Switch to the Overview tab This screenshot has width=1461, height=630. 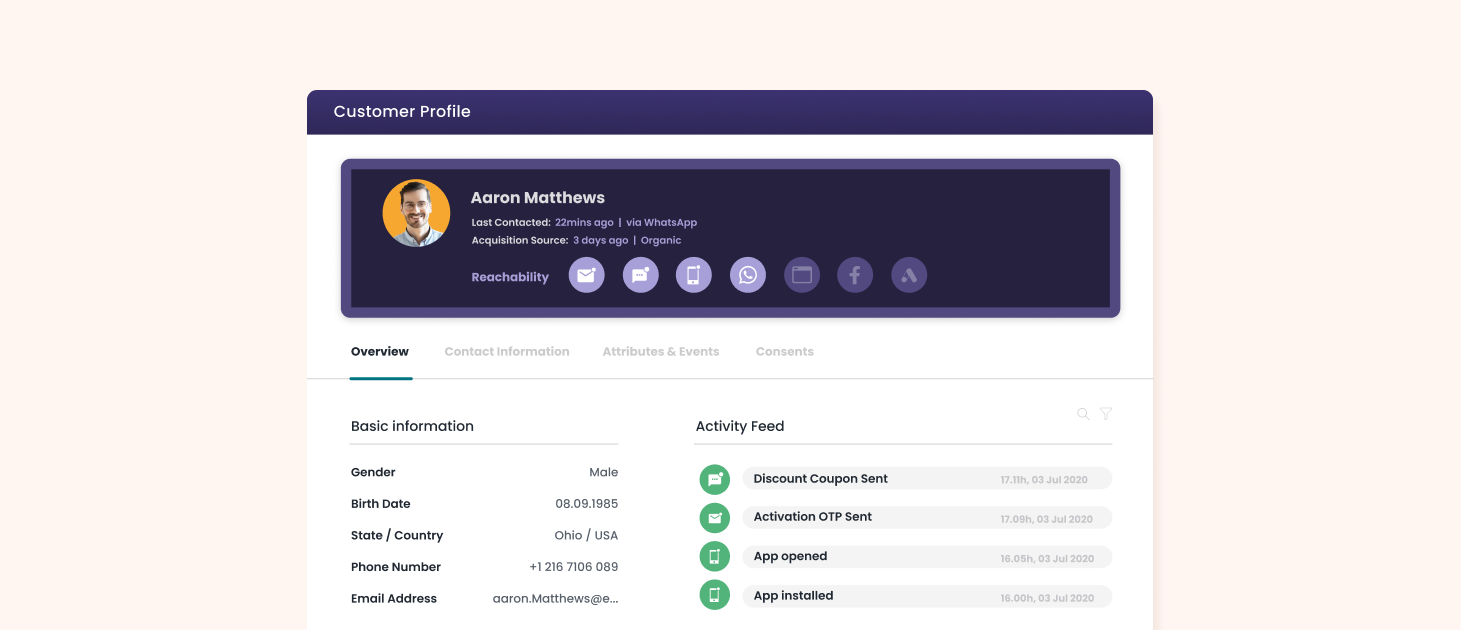coord(380,352)
